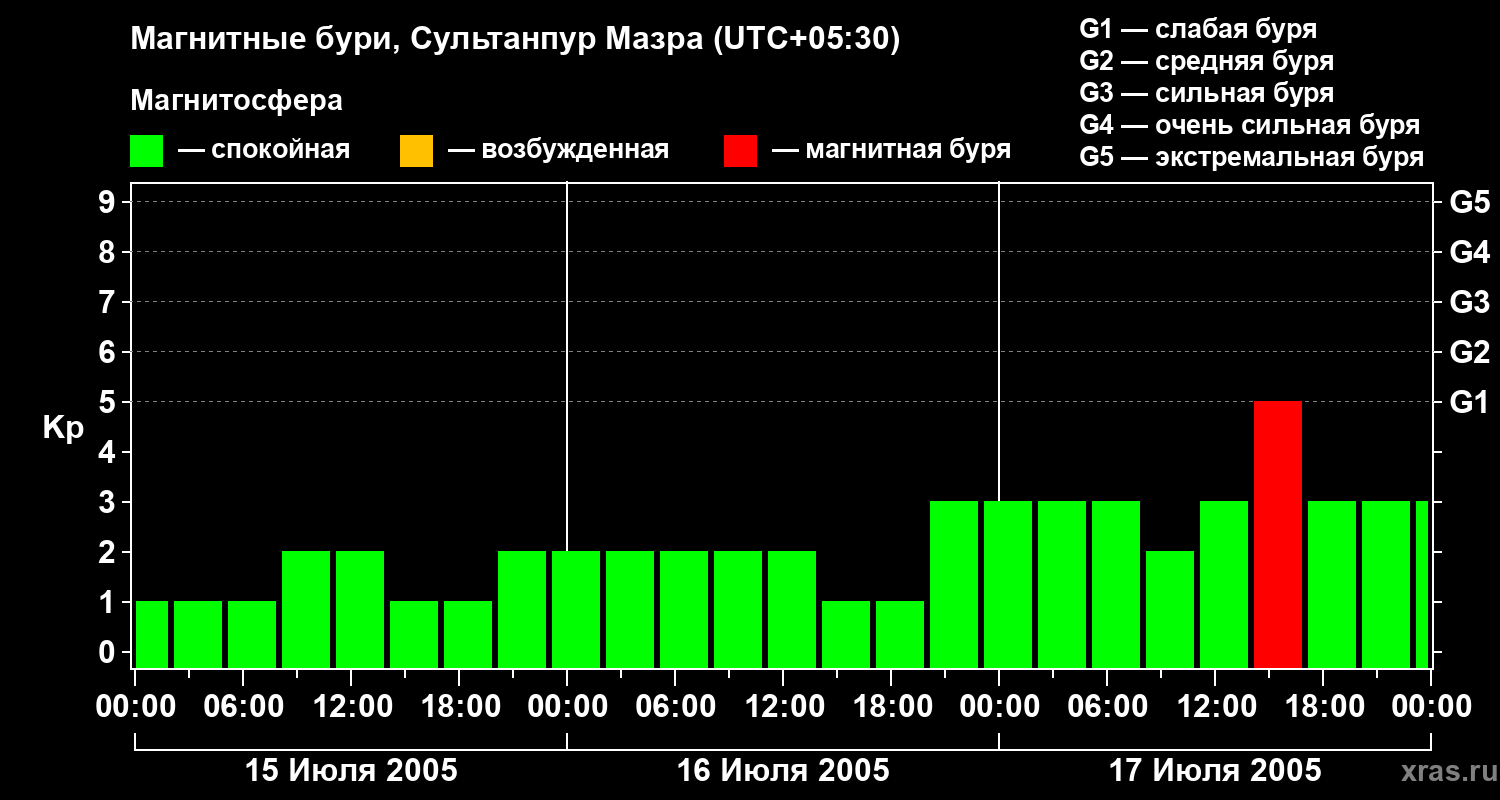Screen dimensions: 1500x800
Task: Click the 12:00 time label above 15 Июля
Action: pyautogui.click(x=351, y=707)
